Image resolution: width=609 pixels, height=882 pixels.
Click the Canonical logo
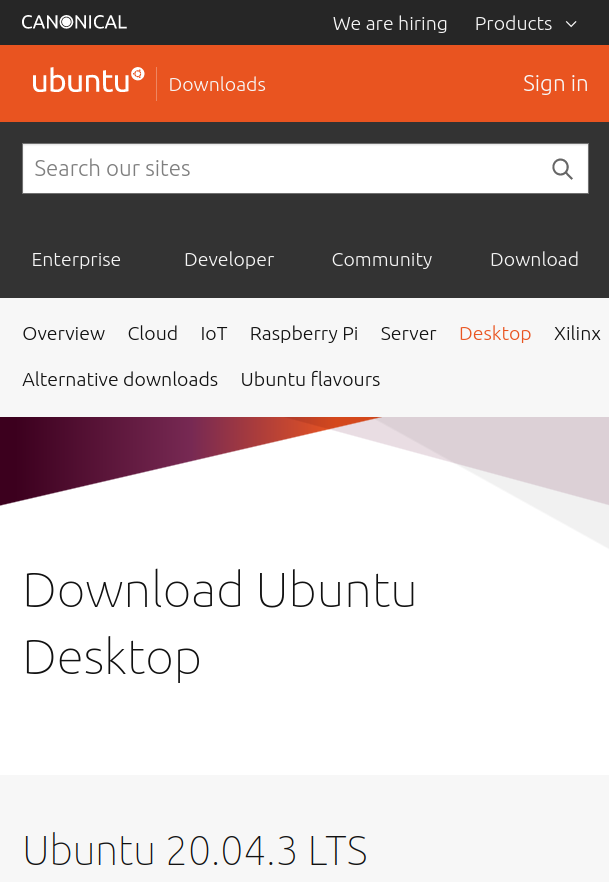(x=74, y=22)
